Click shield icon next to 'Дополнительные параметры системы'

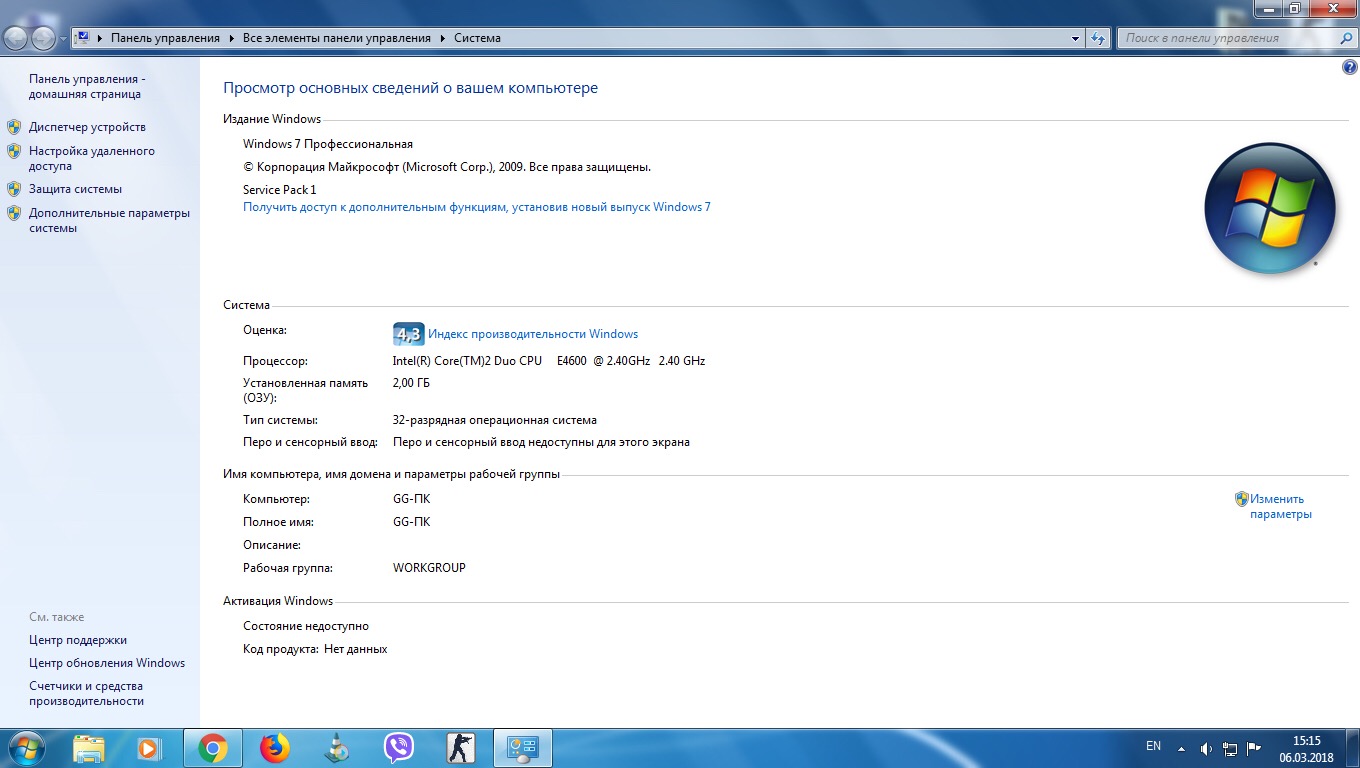click(14, 213)
